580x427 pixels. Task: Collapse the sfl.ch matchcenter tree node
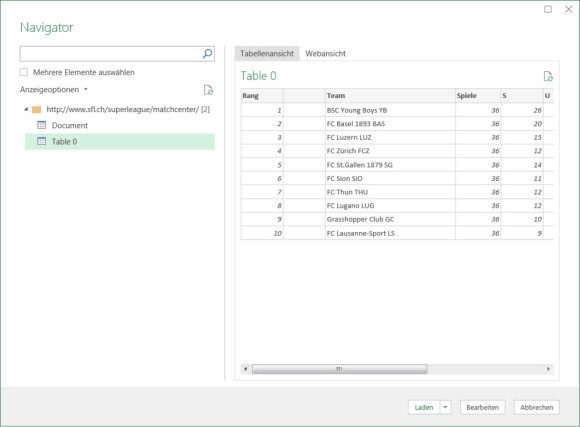26,109
